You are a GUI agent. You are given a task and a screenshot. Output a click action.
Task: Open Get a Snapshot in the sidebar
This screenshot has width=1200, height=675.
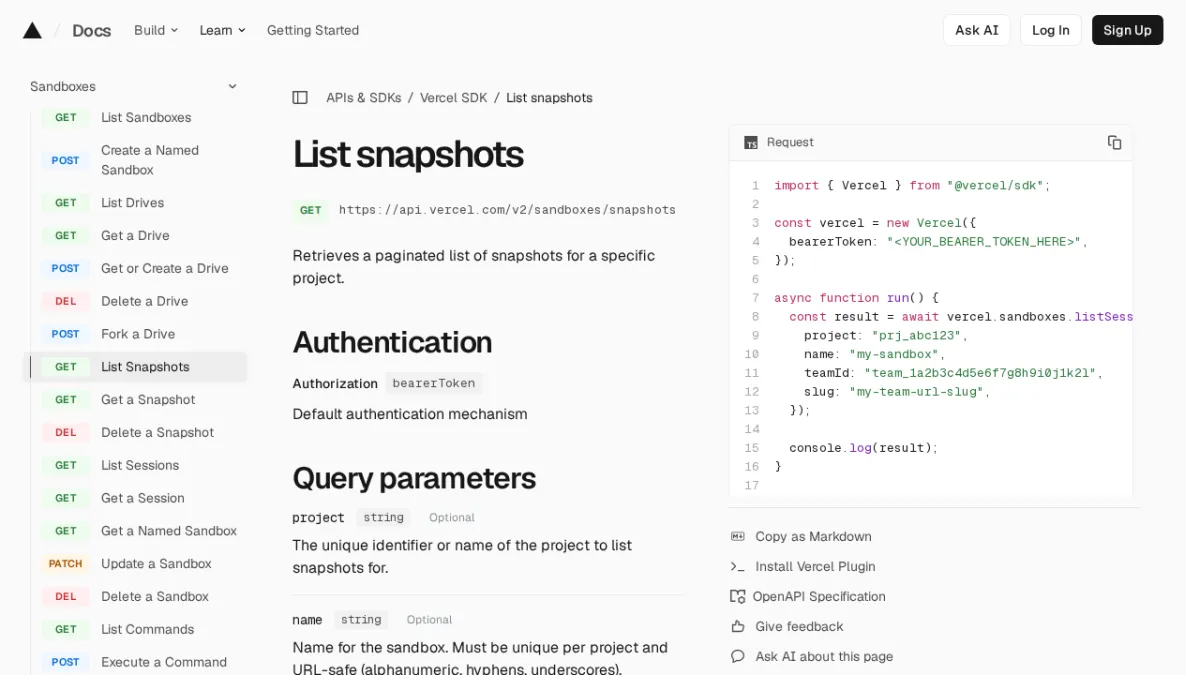click(148, 400)
